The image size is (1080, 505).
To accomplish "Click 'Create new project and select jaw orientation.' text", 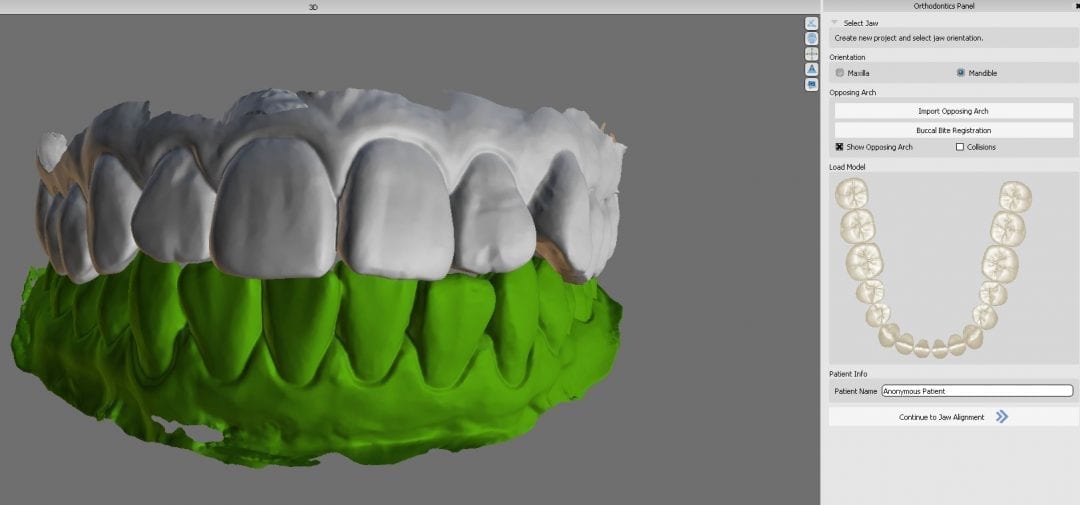I will pyautogui.click(x=908, y=38).
